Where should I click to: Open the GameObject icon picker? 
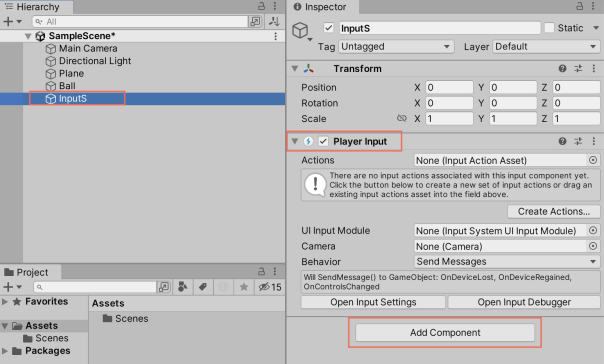pos(302,31)
